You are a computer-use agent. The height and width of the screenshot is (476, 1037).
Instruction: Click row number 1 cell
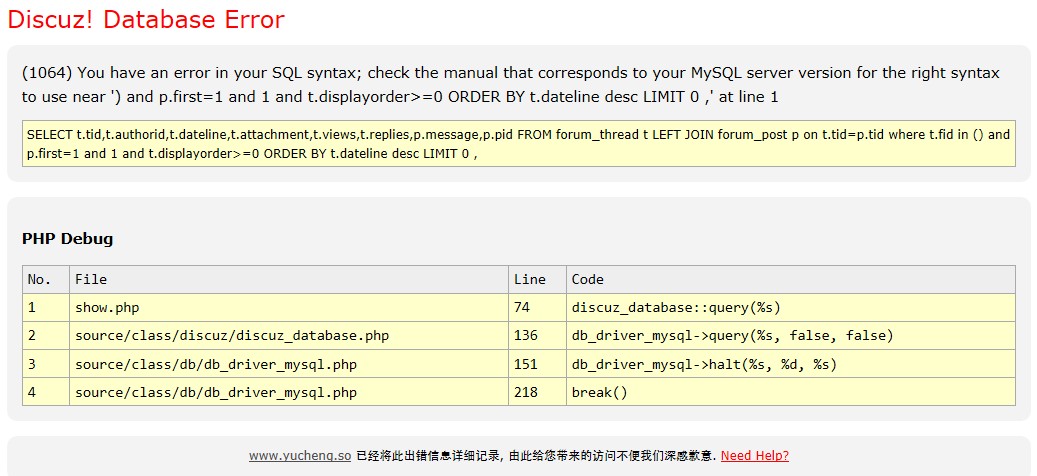pyautogui.click(x=46, y=307)
